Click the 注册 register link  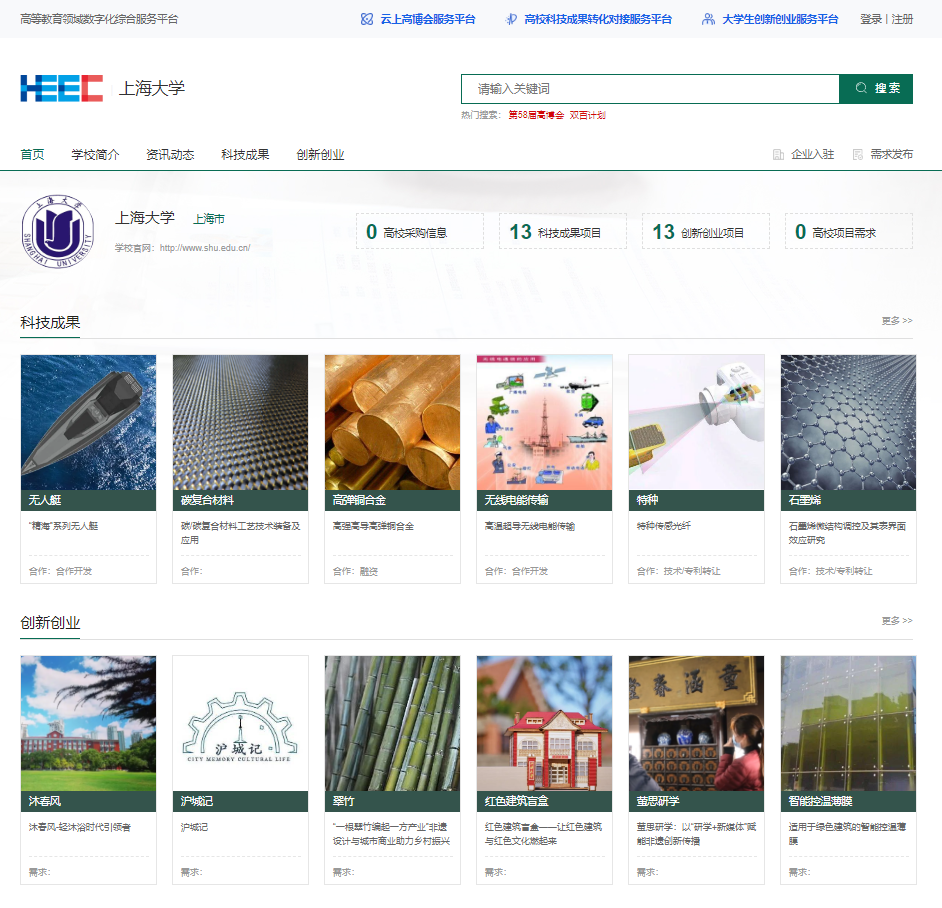pos(902,19)
